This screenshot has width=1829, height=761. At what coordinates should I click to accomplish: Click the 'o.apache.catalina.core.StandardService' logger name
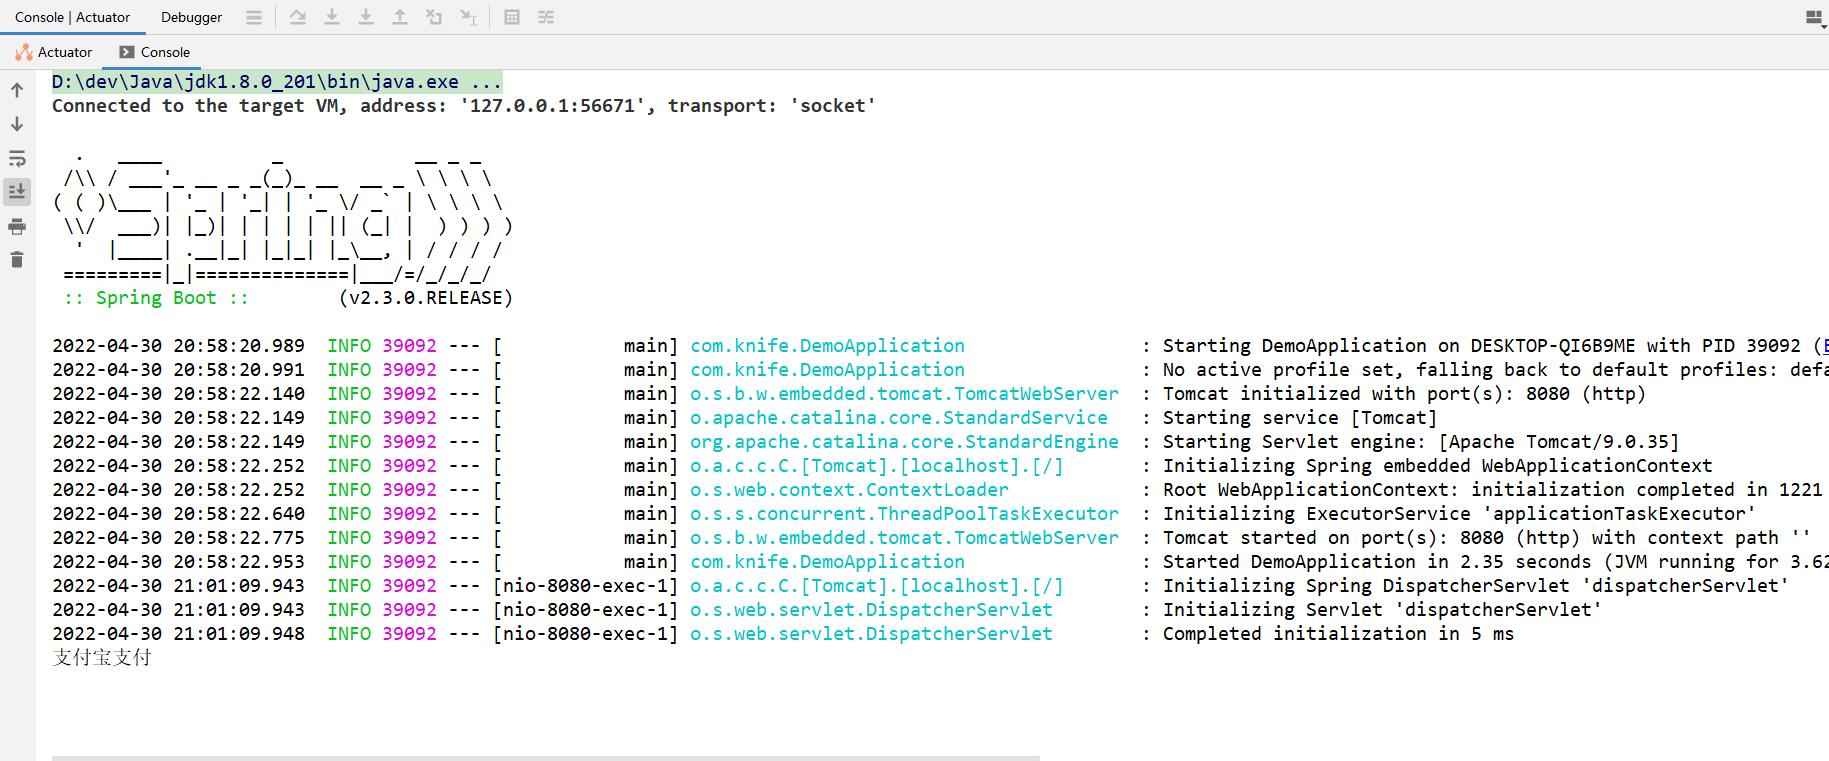(x=899, y=418)
